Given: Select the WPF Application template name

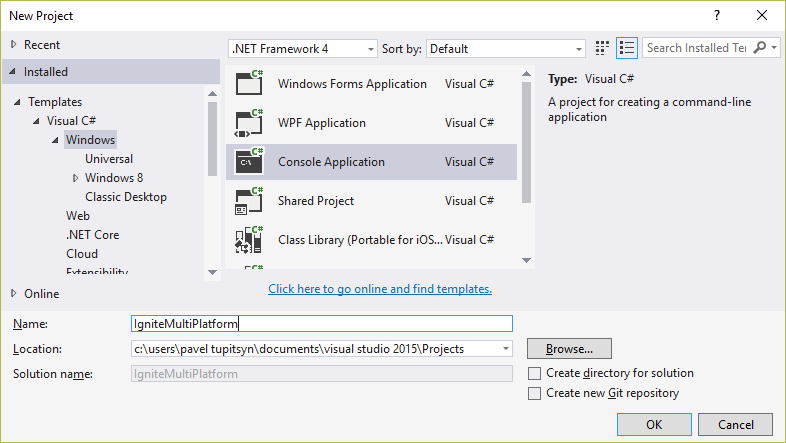Looking at the screenshot, I should coord(322,123).
